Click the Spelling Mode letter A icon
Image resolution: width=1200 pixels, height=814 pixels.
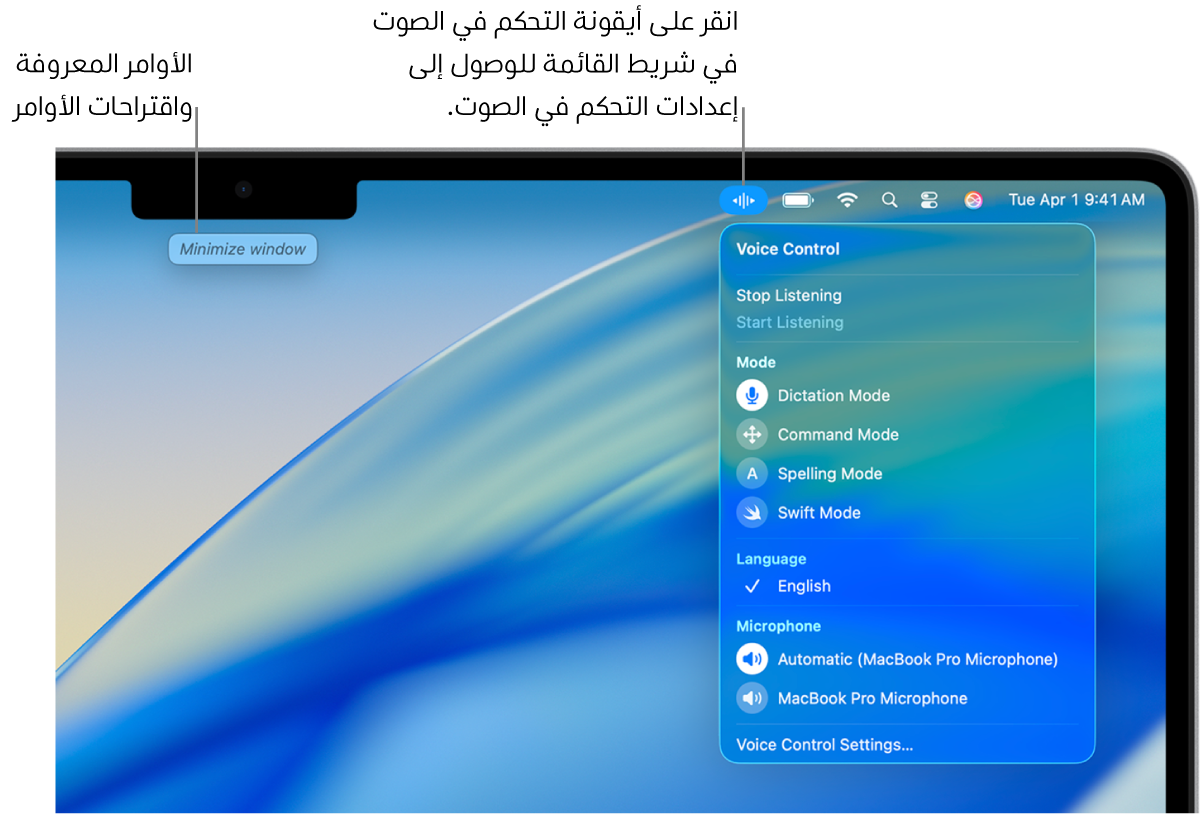tap(752, 473)
